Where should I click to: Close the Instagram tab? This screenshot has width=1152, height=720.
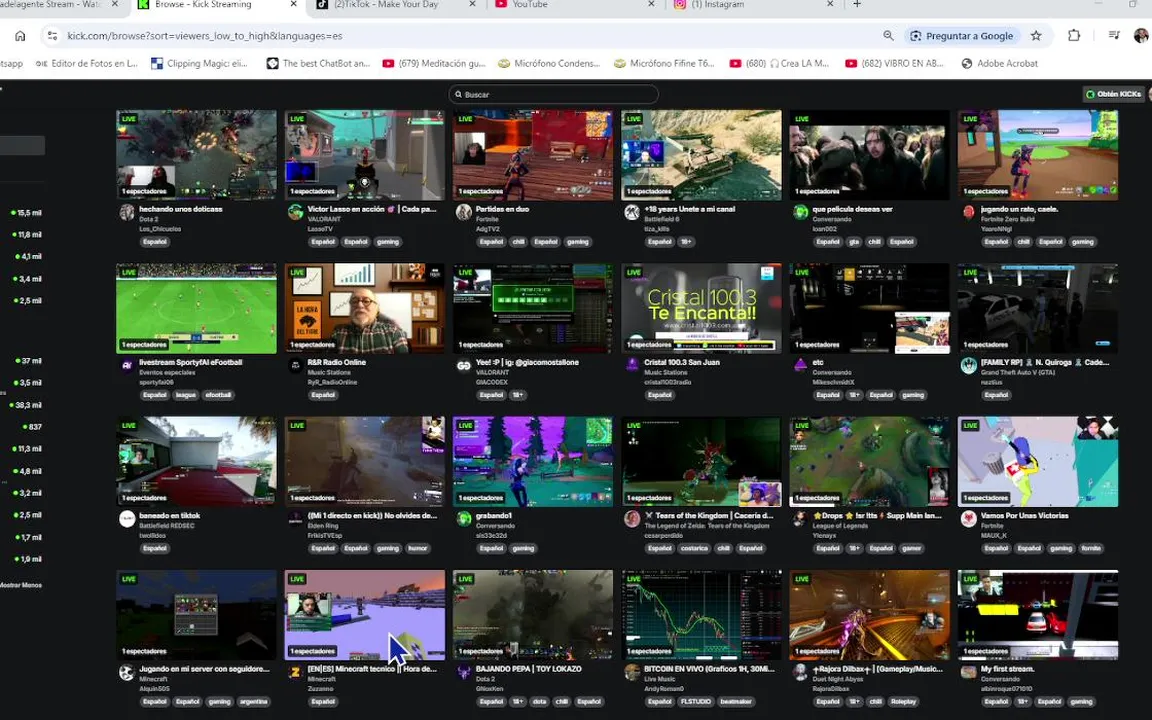(x=830, y=4)
